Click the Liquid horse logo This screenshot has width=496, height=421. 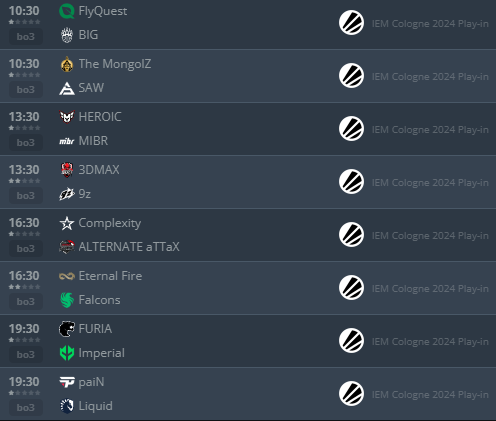click(67, 406)
